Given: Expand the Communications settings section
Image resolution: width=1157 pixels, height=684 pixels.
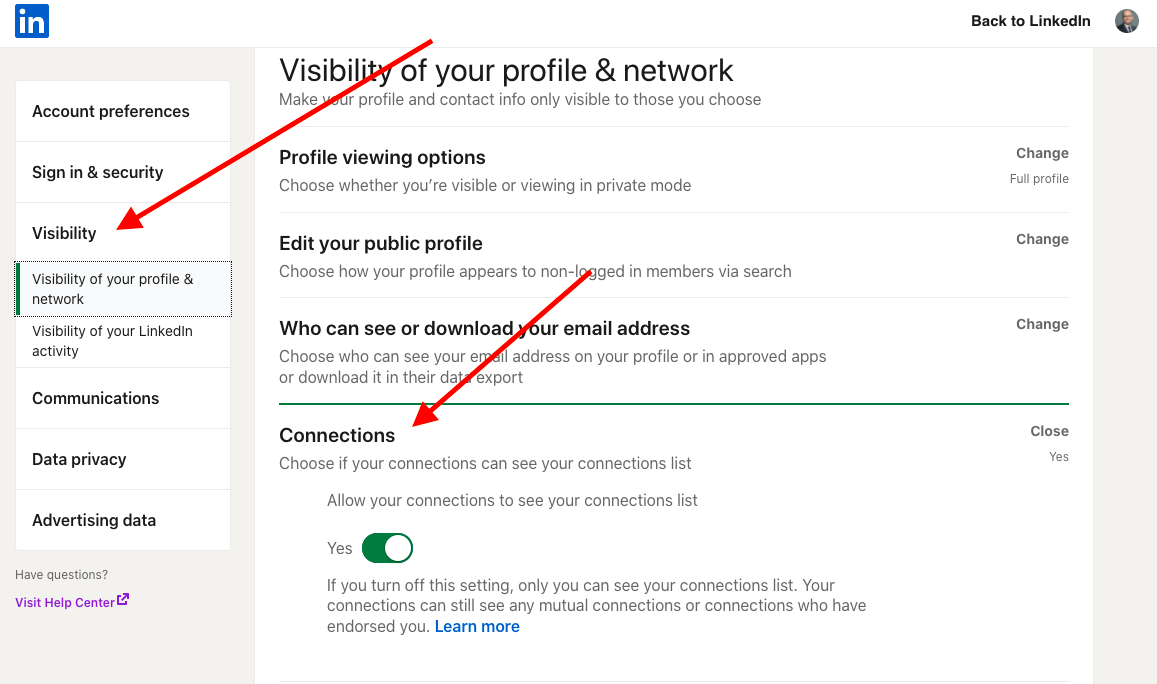Looking at the screenshot, I should (x=95, y=398).
